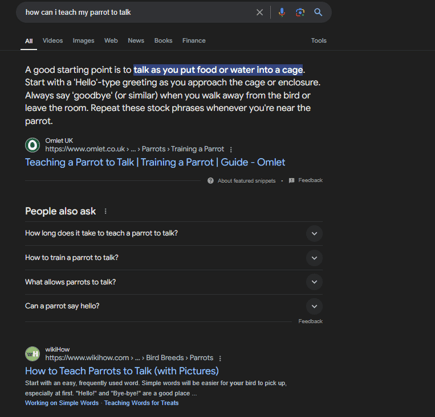This screenshot has height=417, width=435.
Task: Expand "Can a parrot say hello?" question
Action: click(174, 306)
